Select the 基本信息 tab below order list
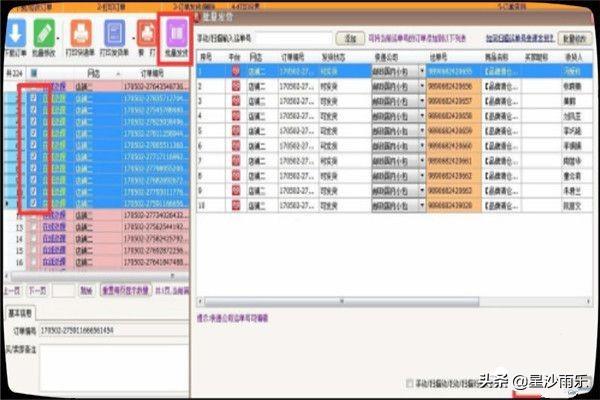Viewport: 600px width, 400px height. [21, 313]
